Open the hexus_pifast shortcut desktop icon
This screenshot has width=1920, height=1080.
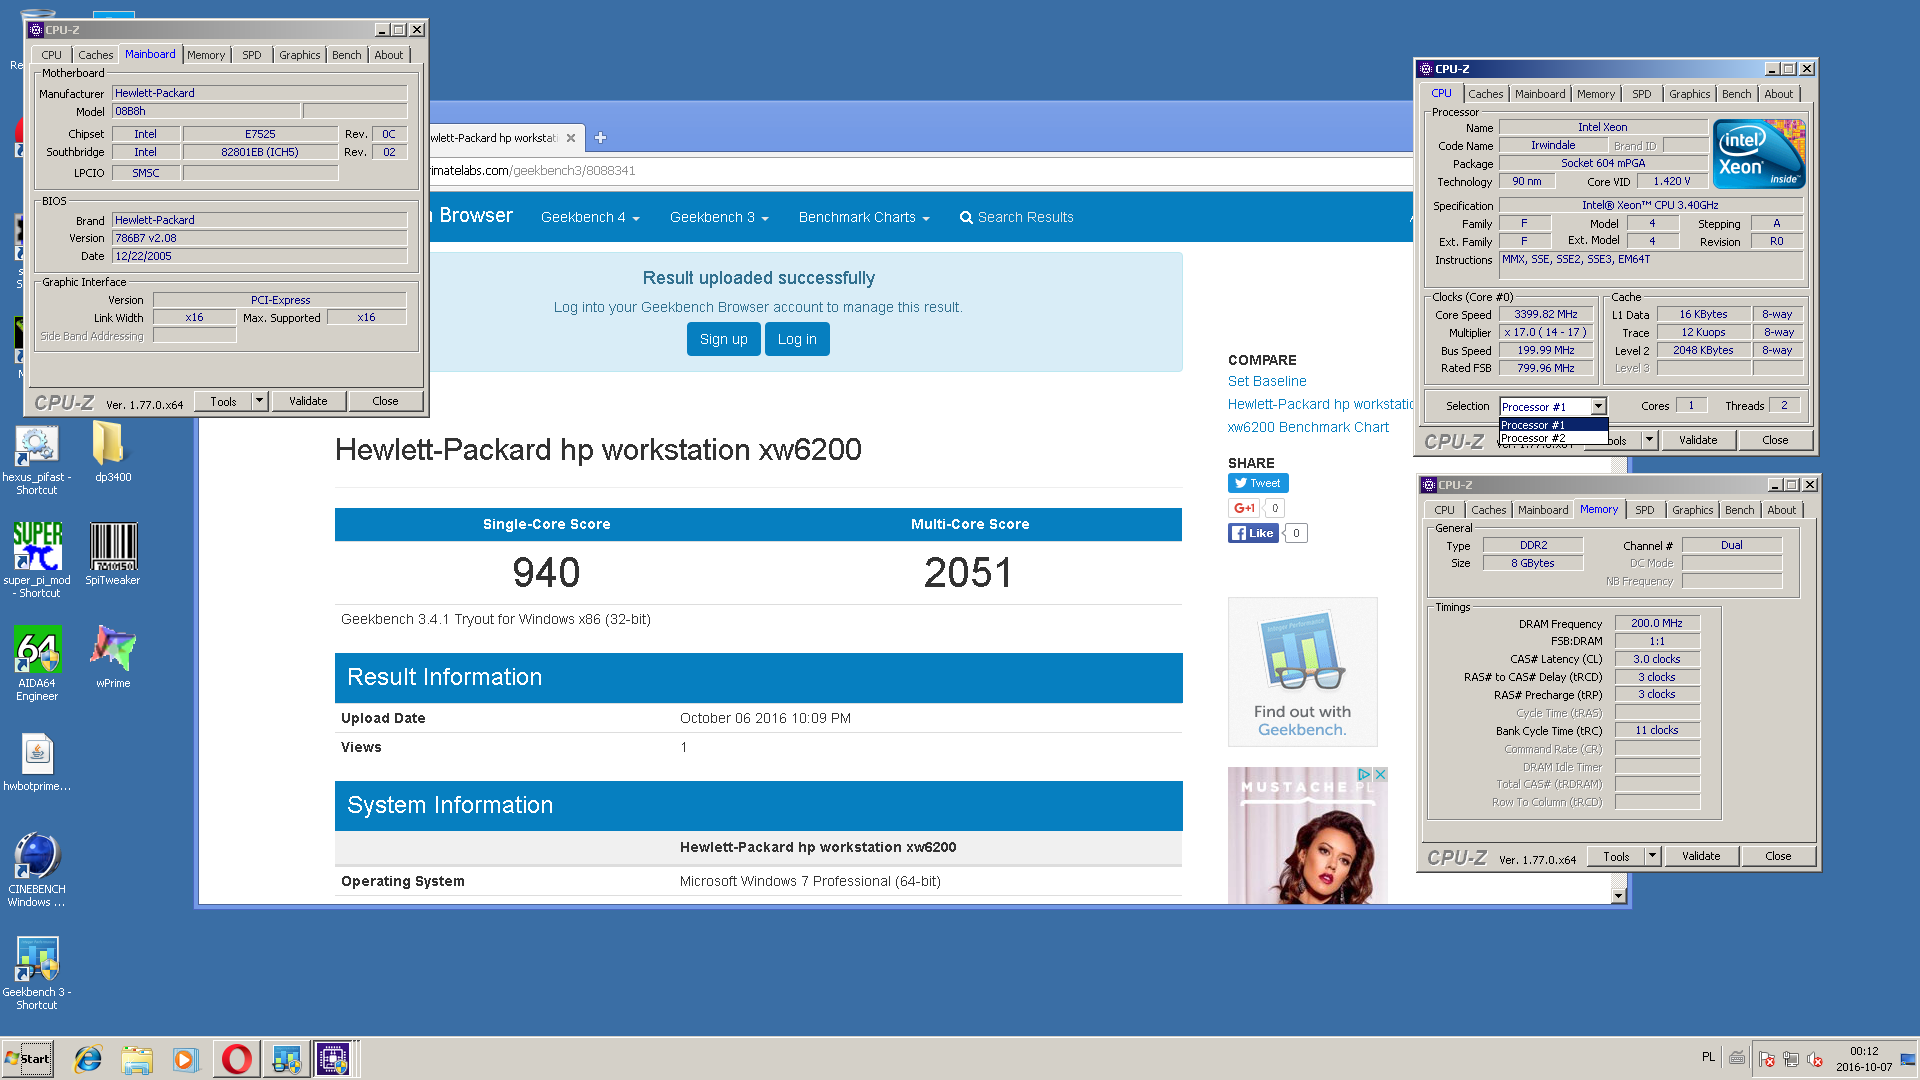[37, 458]
